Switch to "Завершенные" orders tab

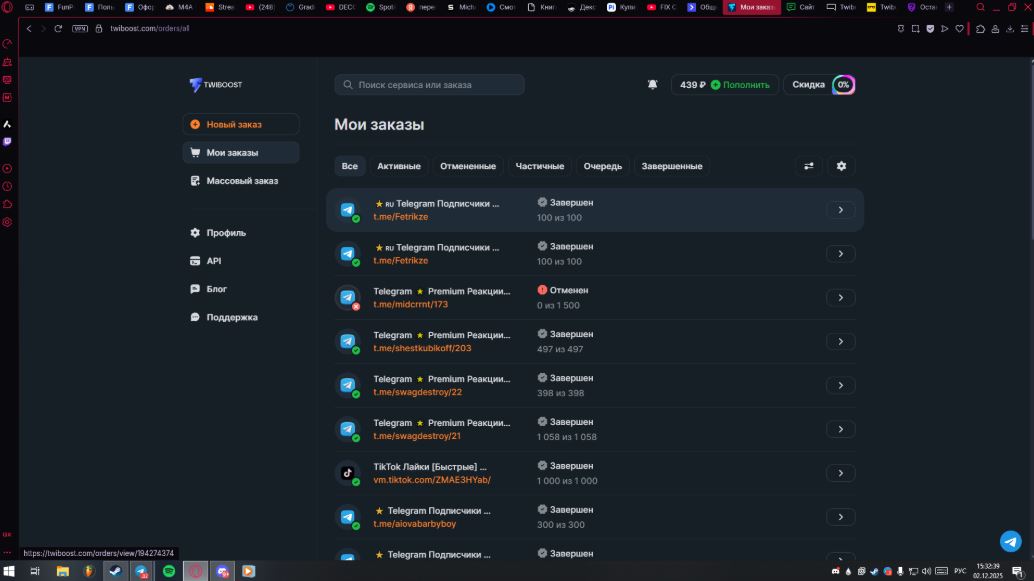(671, 166)
